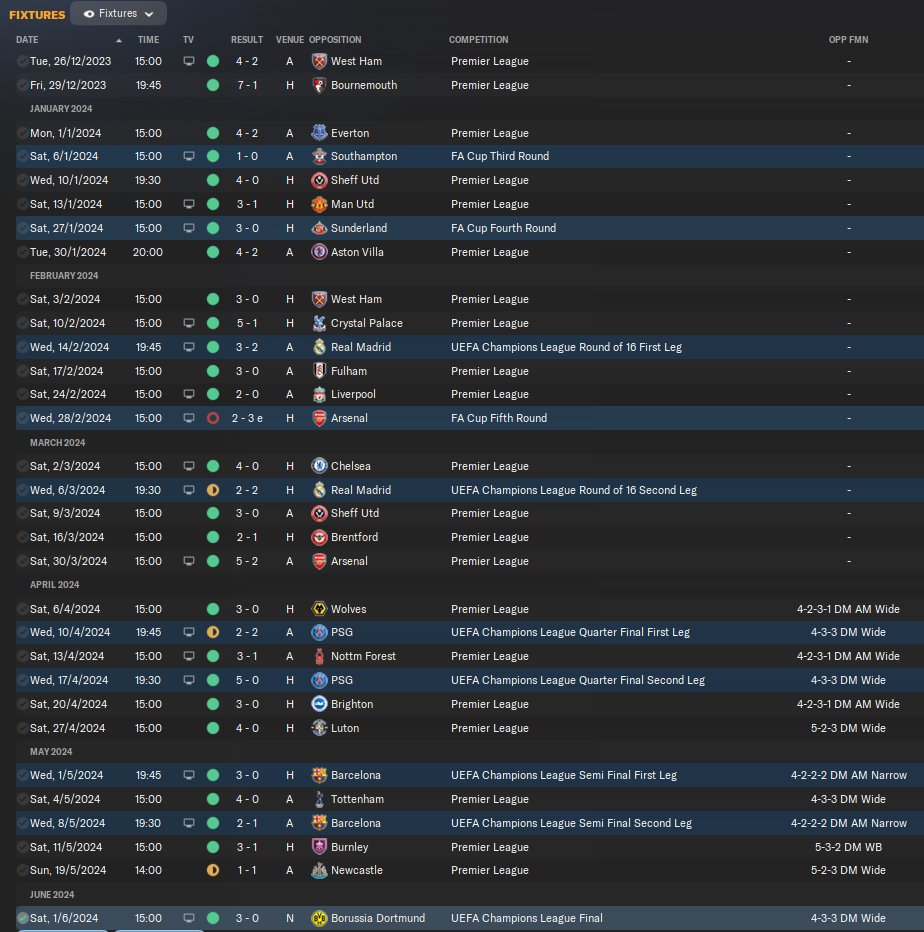Click the TV icon on West Ham 26/12/2023

188,61
